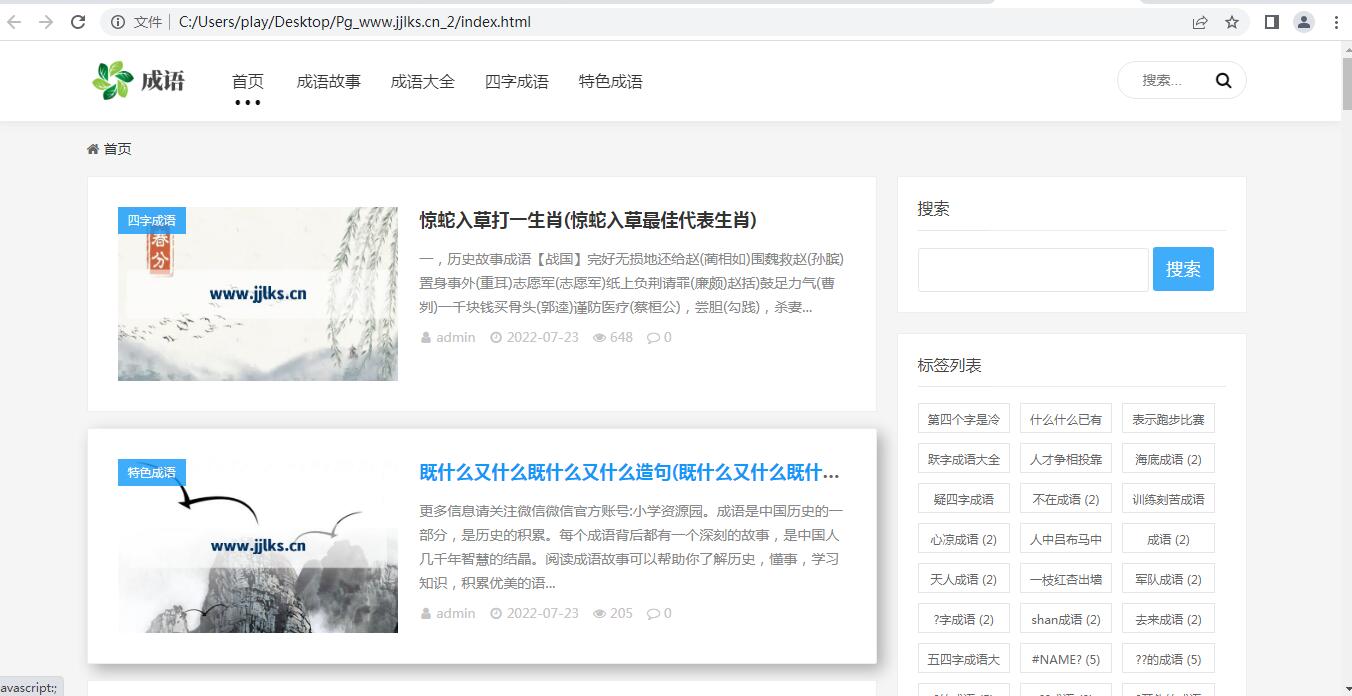The image size is (1352, 696).
Task: Click the first post thumbnail with 春分
Action: click(258, 294)
